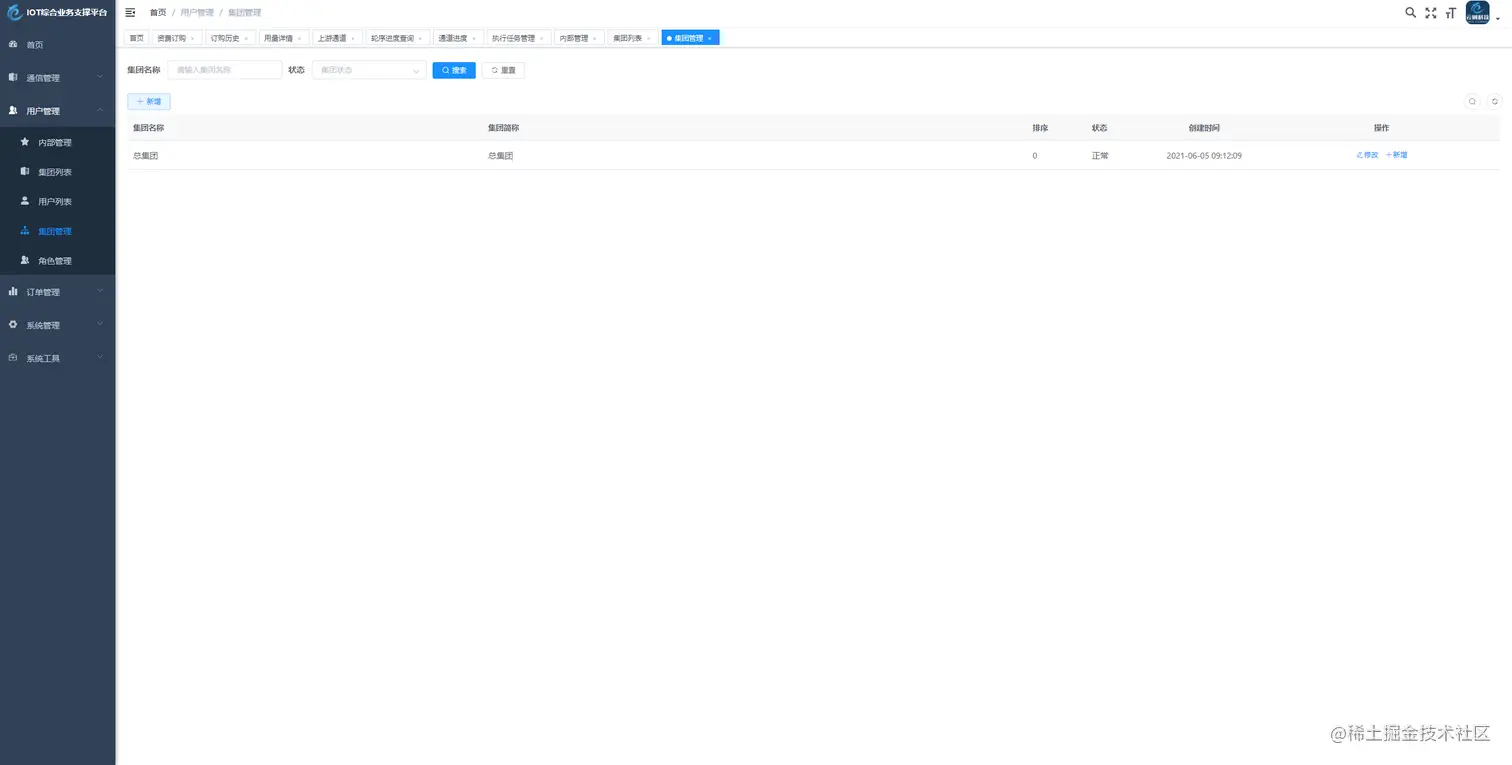Click the tree icon for 集团管理 in the sidebar
Screen dimensions: 1512x765
[x=25, y=231]
